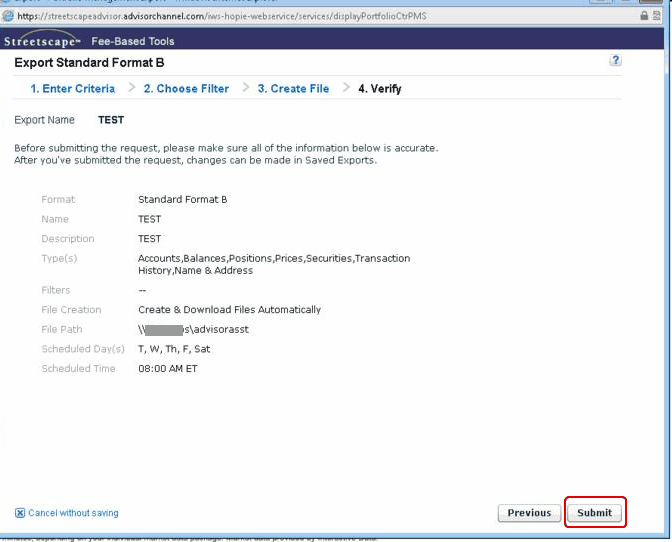Screen dimensions: 672x542
Task: Cancel without saving link
Action: [x=73, y=513]
